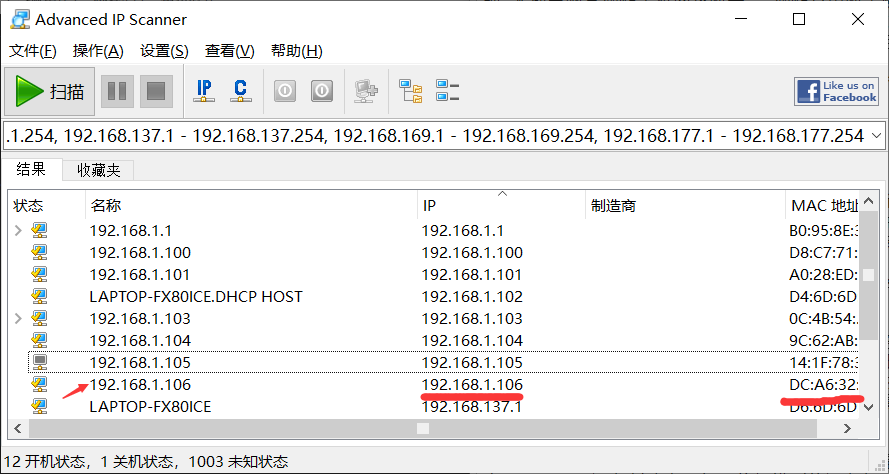The image size is (889, 474).
Task: Click the vertical scrollbar down arrow
Action: (x=869, y=407)
